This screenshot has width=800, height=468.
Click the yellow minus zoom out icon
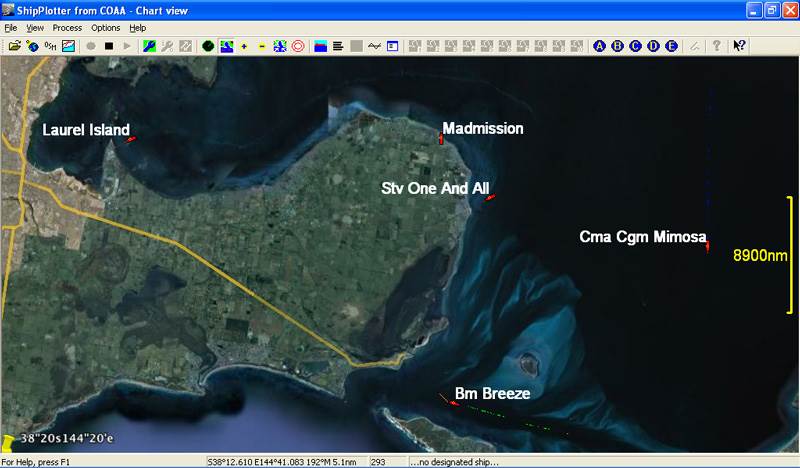pyautogui.click(x=262, y=46)
